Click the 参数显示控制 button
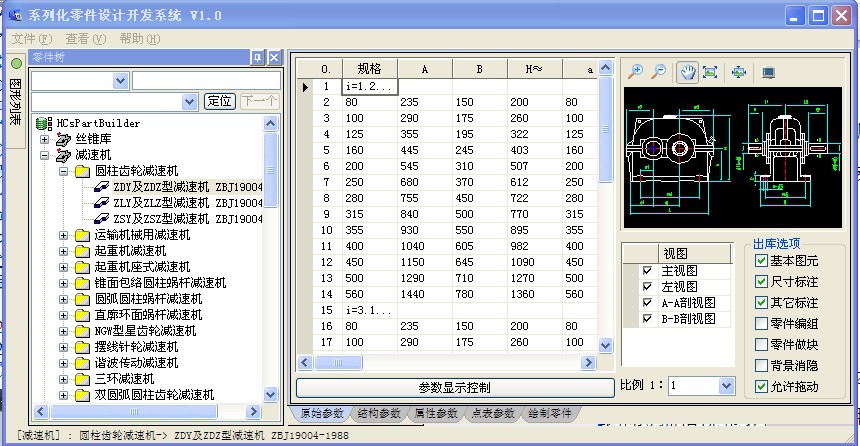 [454, 387]
